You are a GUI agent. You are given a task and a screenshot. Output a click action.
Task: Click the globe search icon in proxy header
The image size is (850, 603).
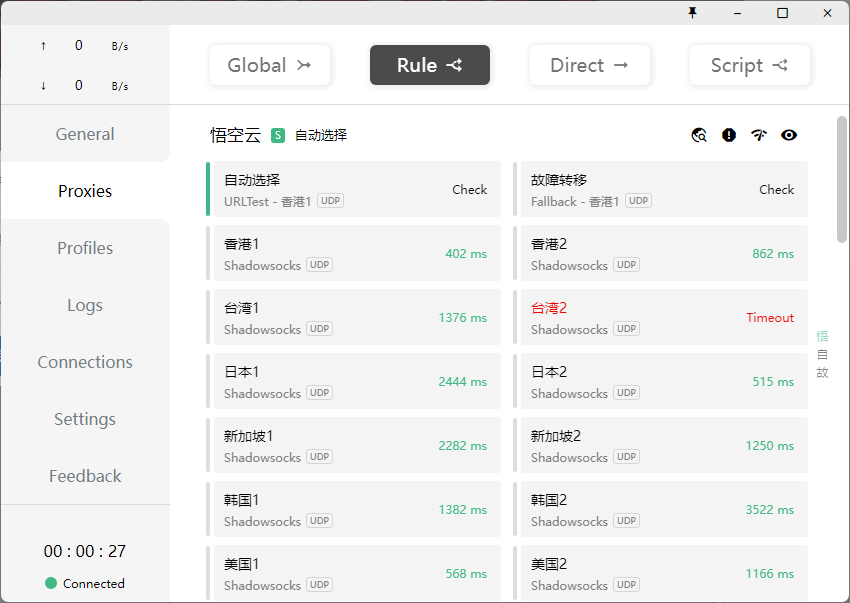click(x=699, y=135)
